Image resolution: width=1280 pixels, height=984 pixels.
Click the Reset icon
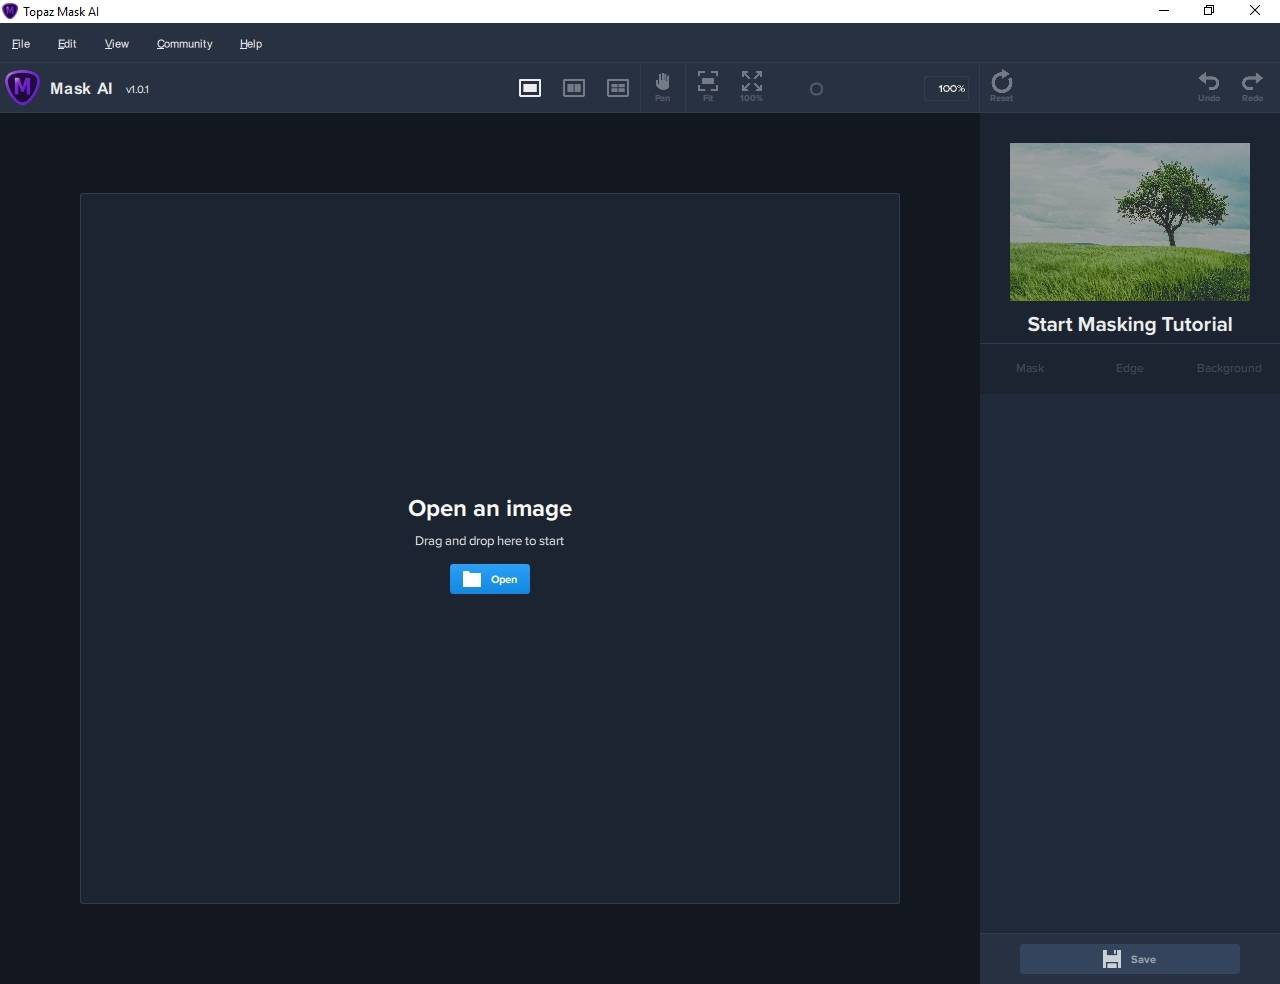1002,86
